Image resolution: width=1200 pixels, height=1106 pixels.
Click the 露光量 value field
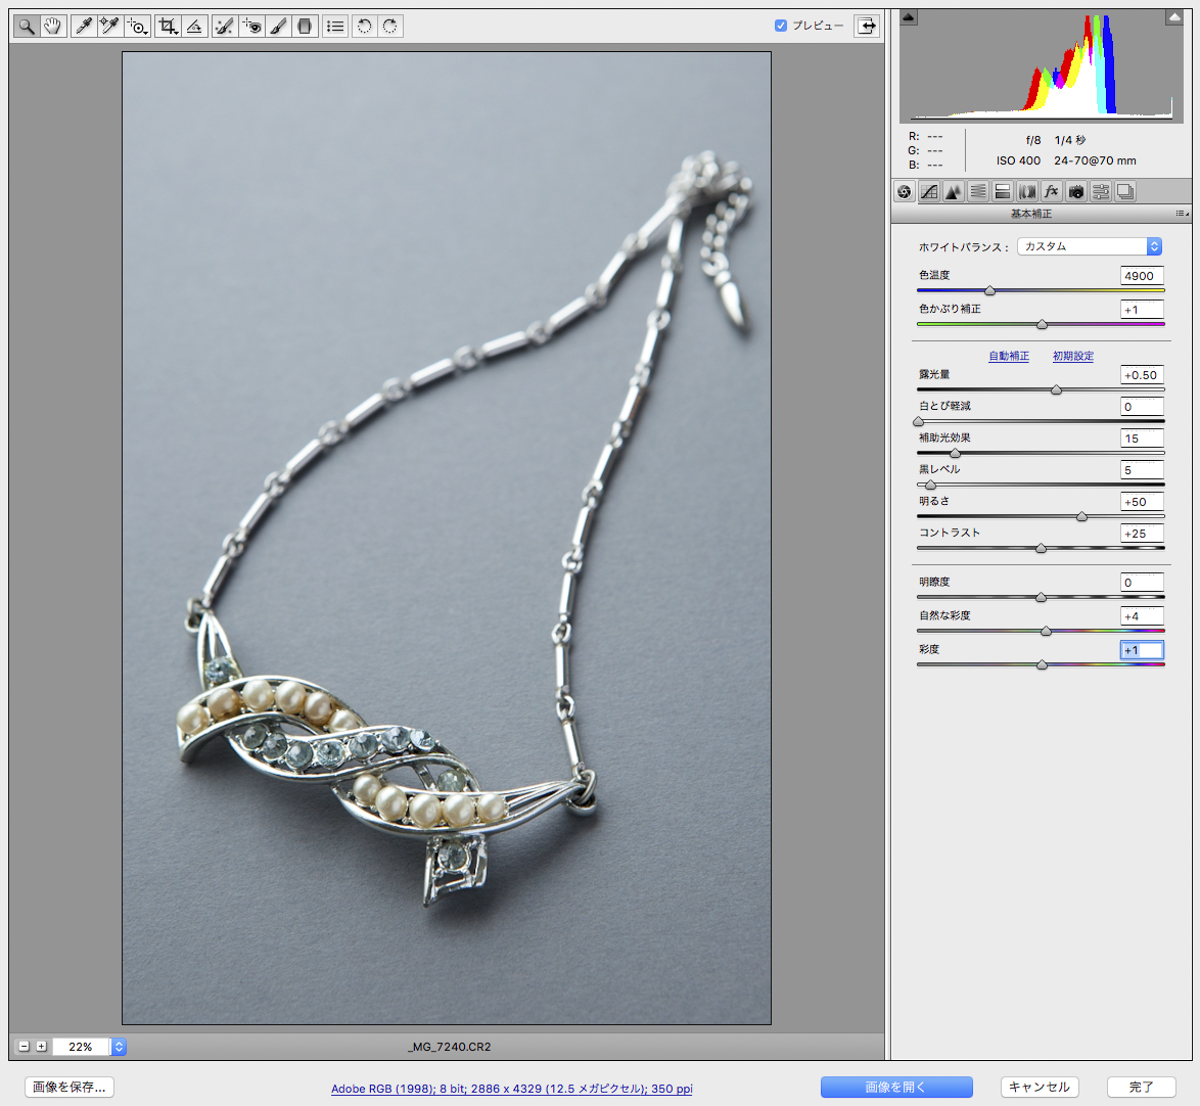pyautogui.click(x=1141, y=375)
